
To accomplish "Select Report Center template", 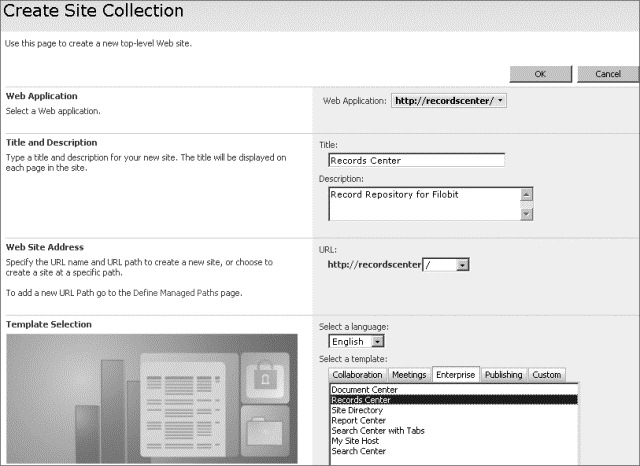I will (454, 420).
